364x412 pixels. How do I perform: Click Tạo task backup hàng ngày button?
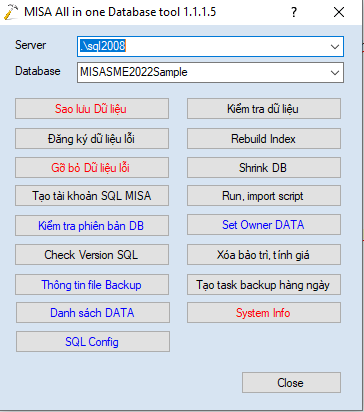click(264, 284)
